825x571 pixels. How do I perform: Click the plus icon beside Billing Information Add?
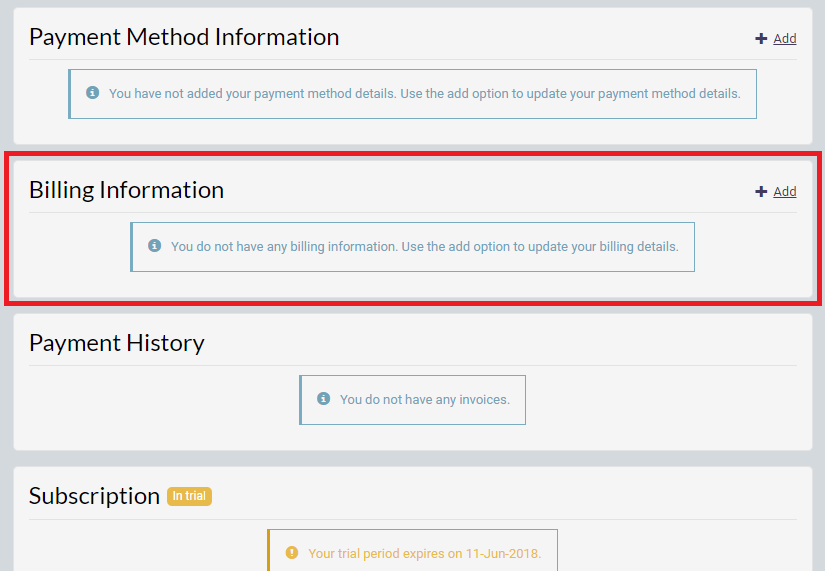pyautogui.click(x=761, y=192)
